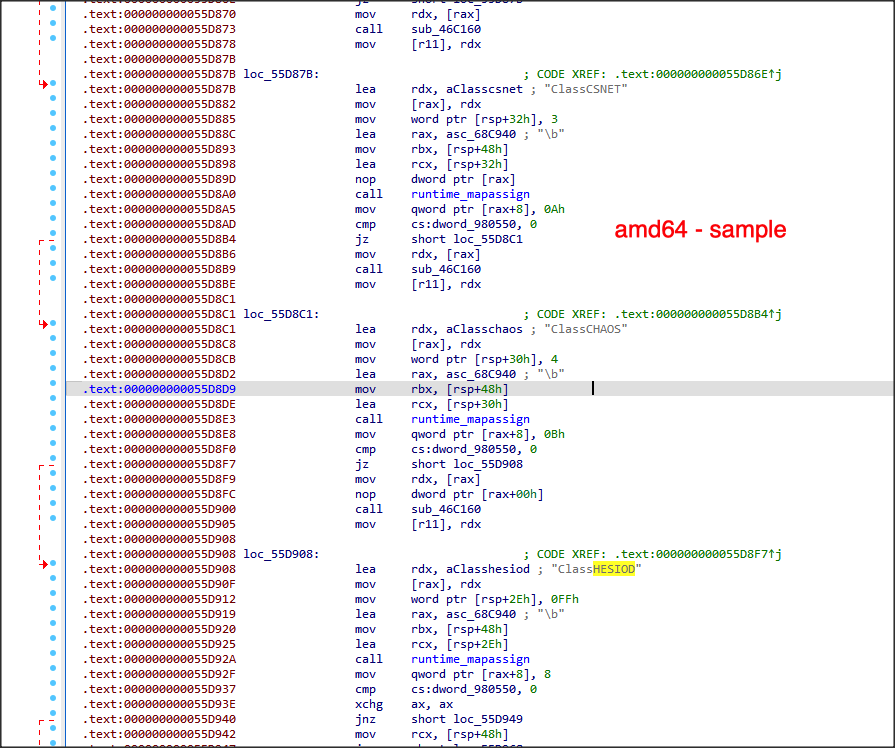This screenshot has height=748, width=895.
Task: Click the highlighted HESIOD text
Action: tap(614, 569)
